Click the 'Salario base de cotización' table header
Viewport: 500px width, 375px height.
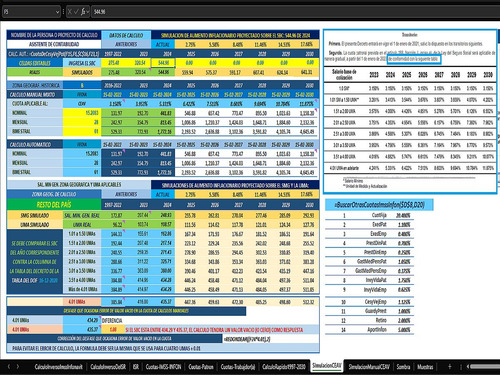click(344, 74)
